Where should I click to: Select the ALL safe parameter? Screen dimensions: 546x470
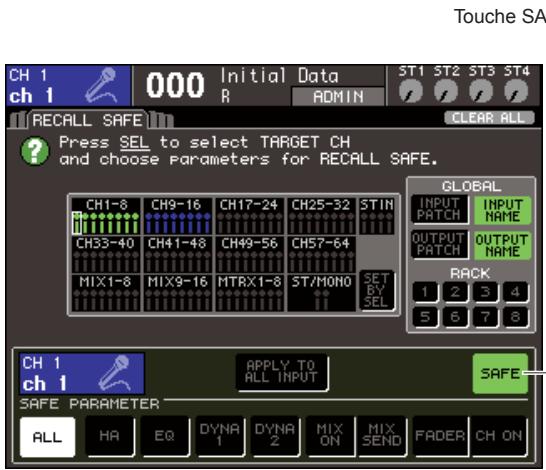(47, 437)
